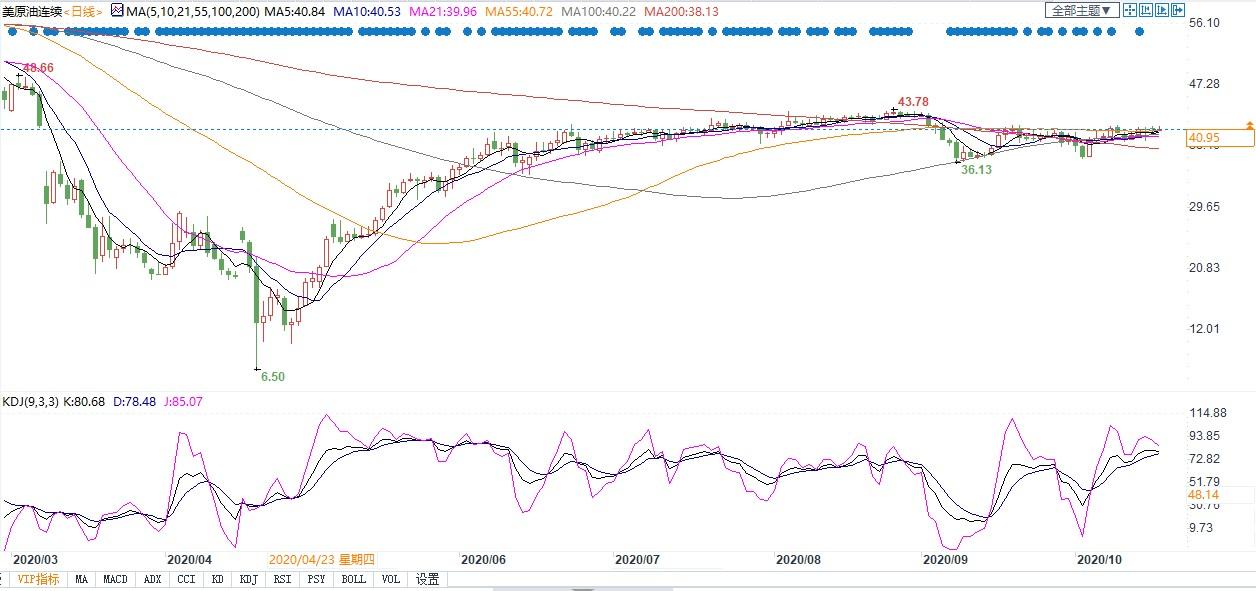Show the VOL indicator tab
This screenshot has width=1256, height=591.
click(390, 579)
